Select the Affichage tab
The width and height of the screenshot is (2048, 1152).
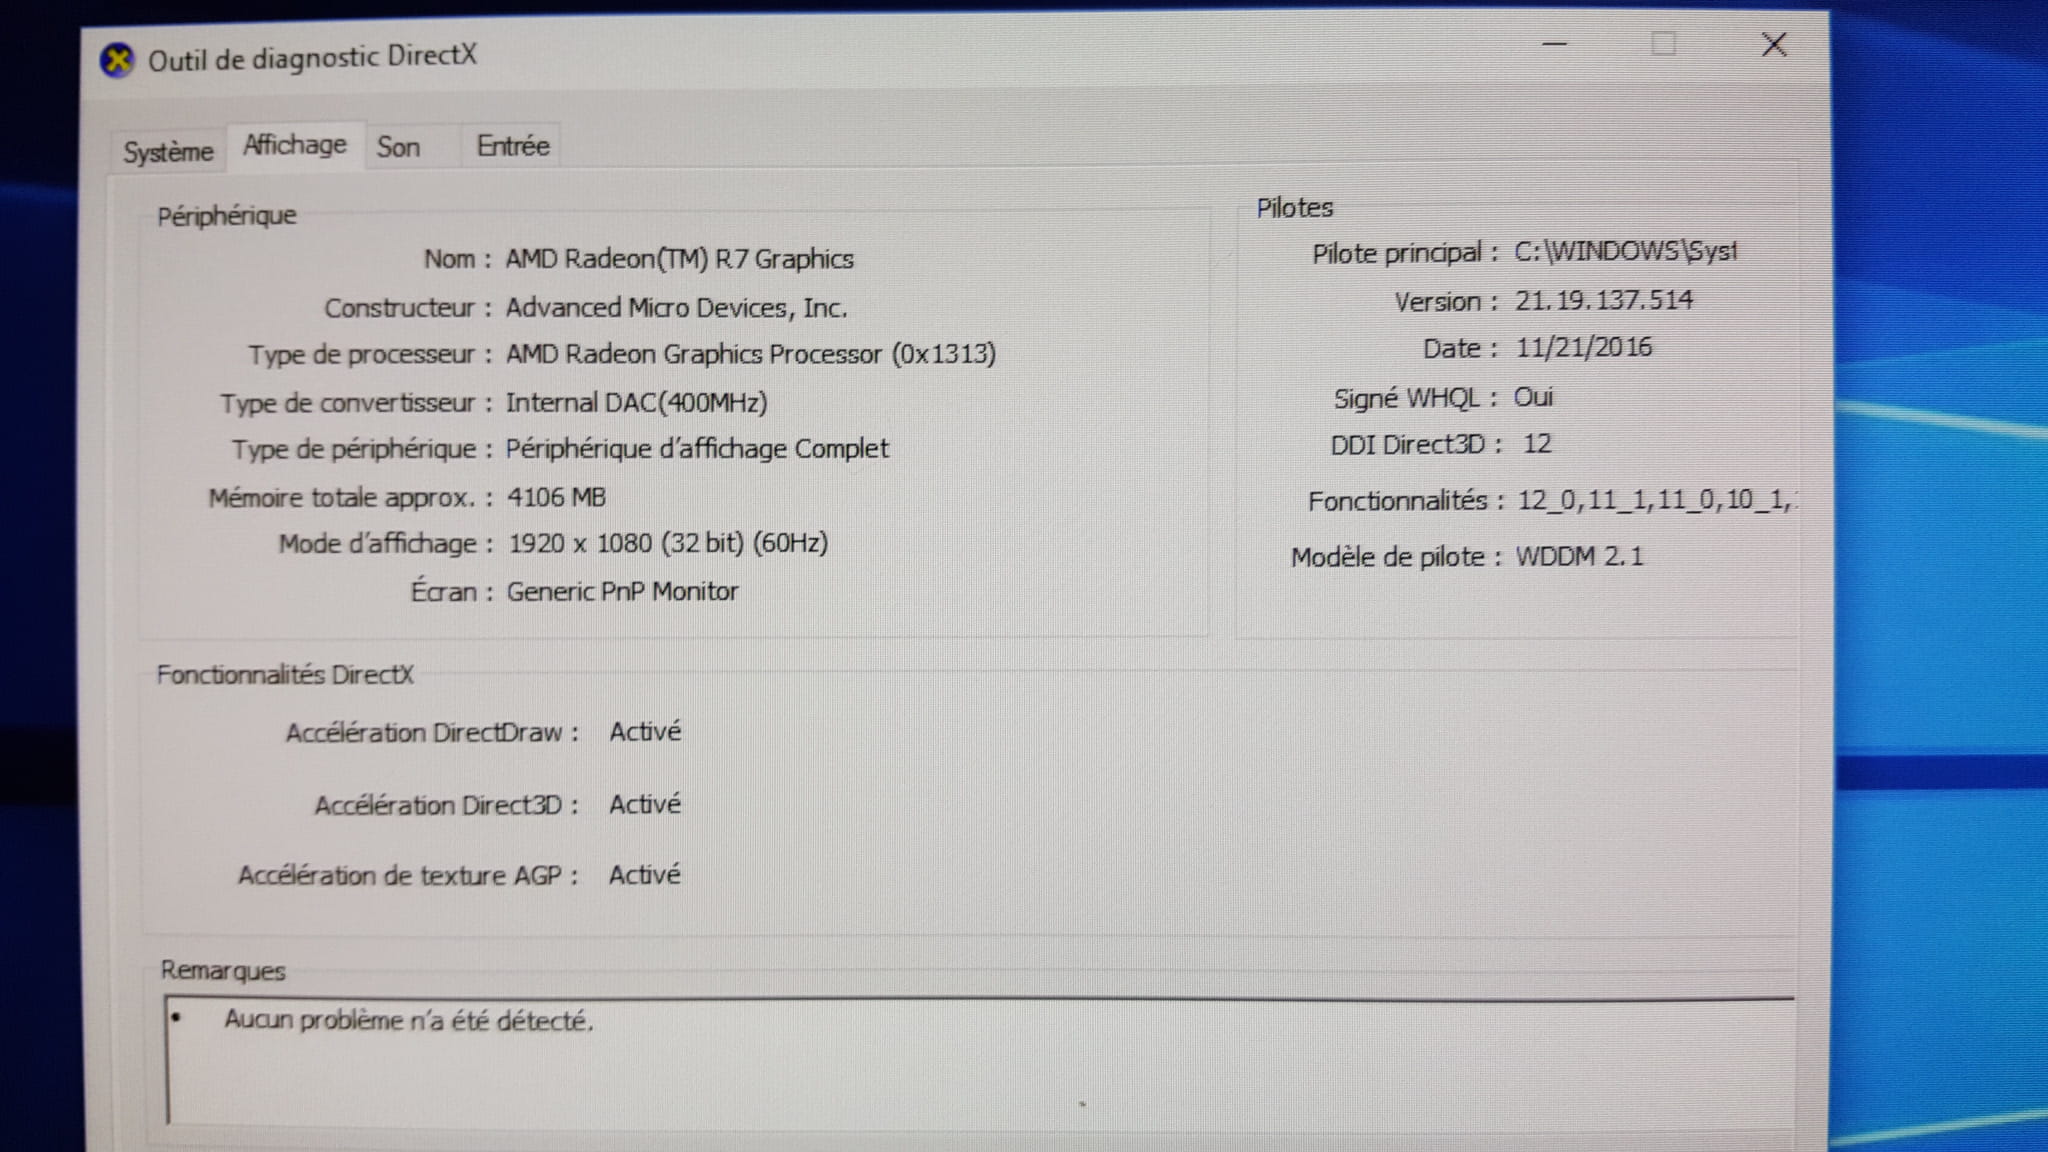click(295, 146)
